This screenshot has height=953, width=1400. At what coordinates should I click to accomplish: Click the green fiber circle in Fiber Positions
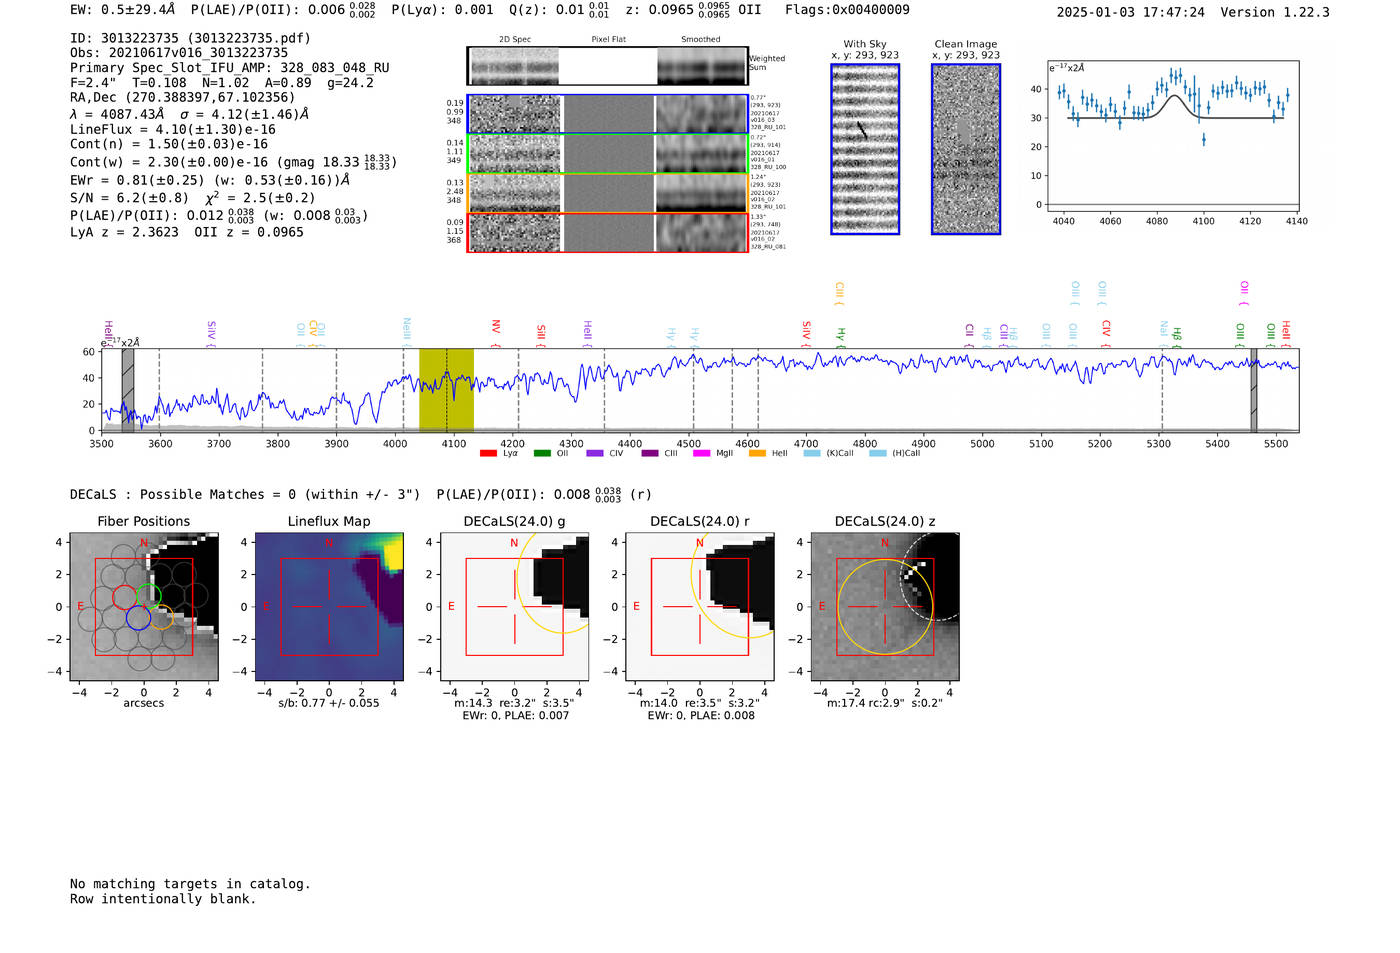[149, 596]
